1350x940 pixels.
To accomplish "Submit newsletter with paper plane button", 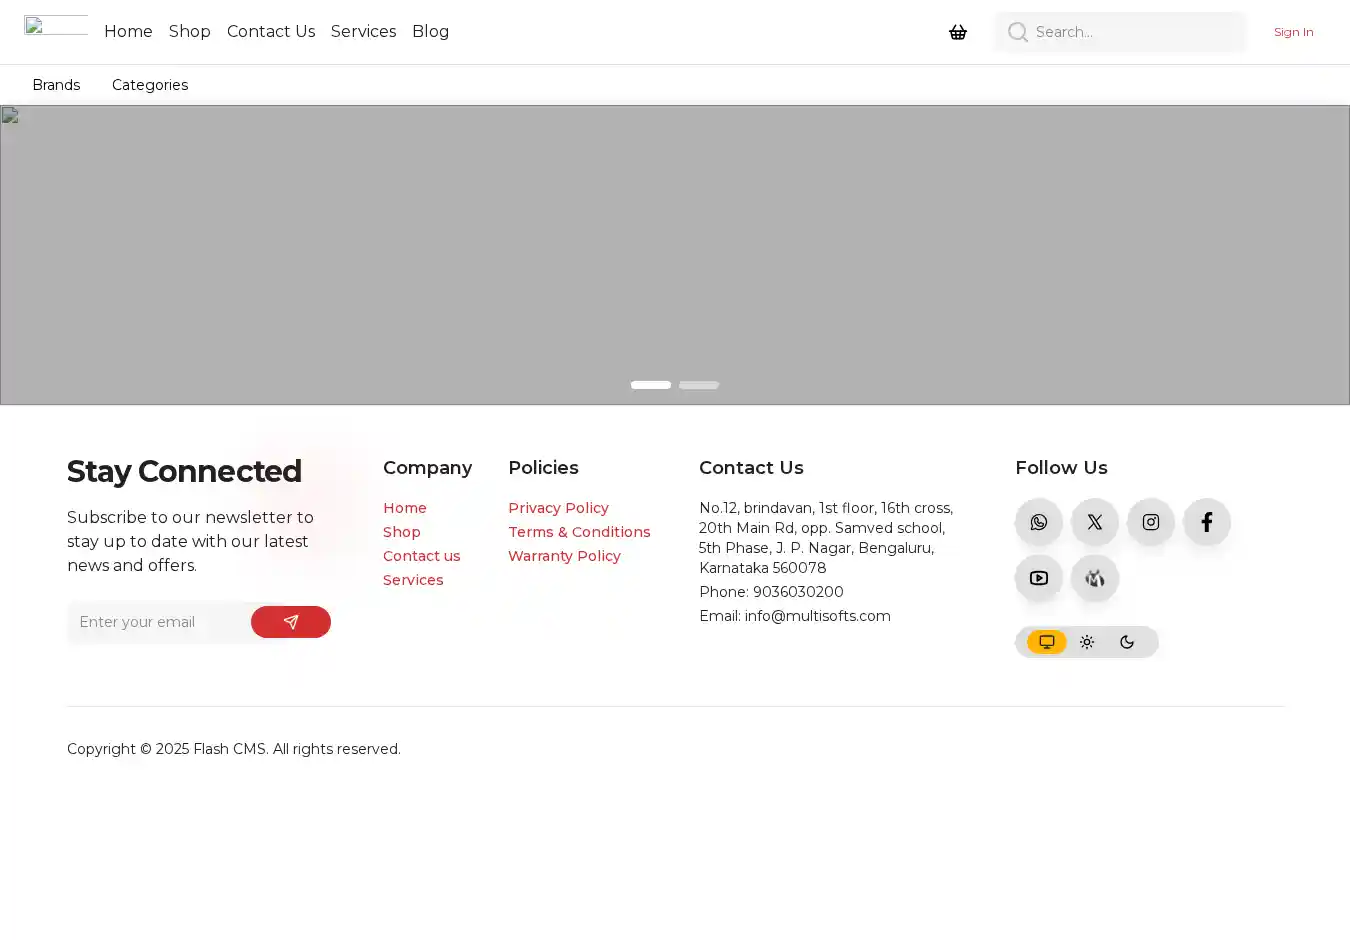I will point(291,622).
